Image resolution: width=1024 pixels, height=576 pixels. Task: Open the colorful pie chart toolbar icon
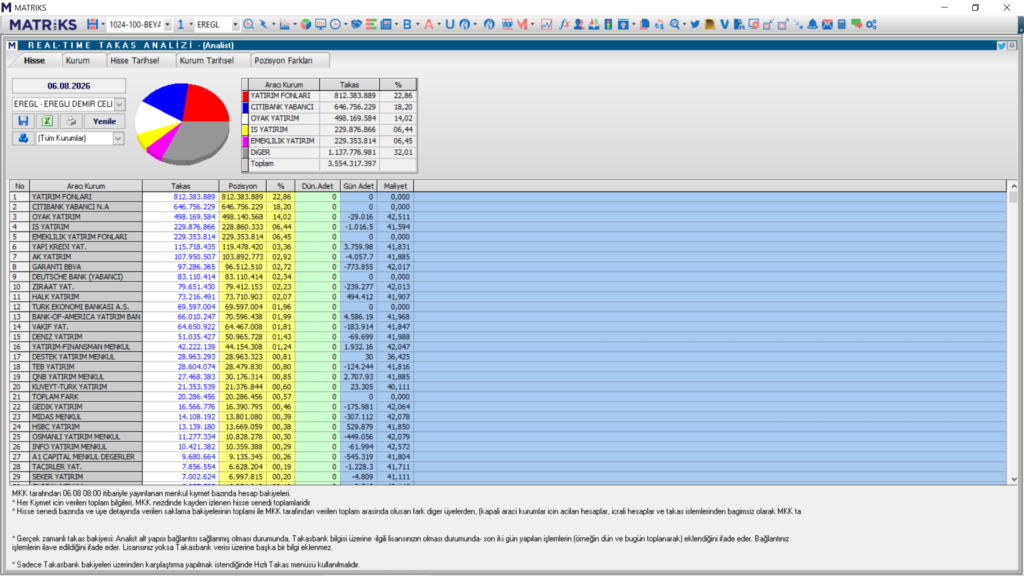click(x=306, y=24)
